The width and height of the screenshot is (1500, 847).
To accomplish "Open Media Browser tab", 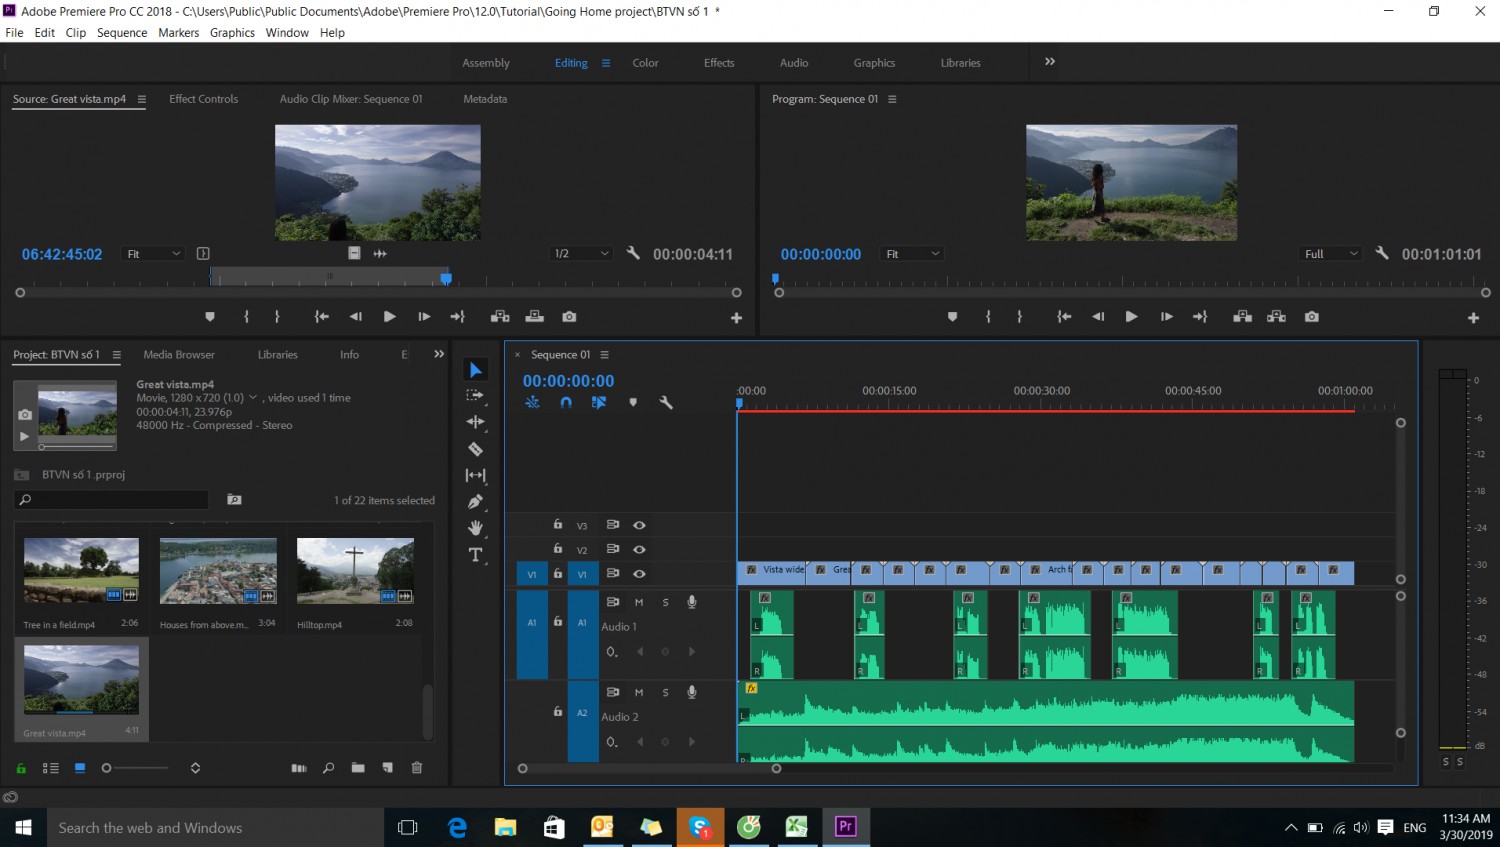I will point(179,355).
